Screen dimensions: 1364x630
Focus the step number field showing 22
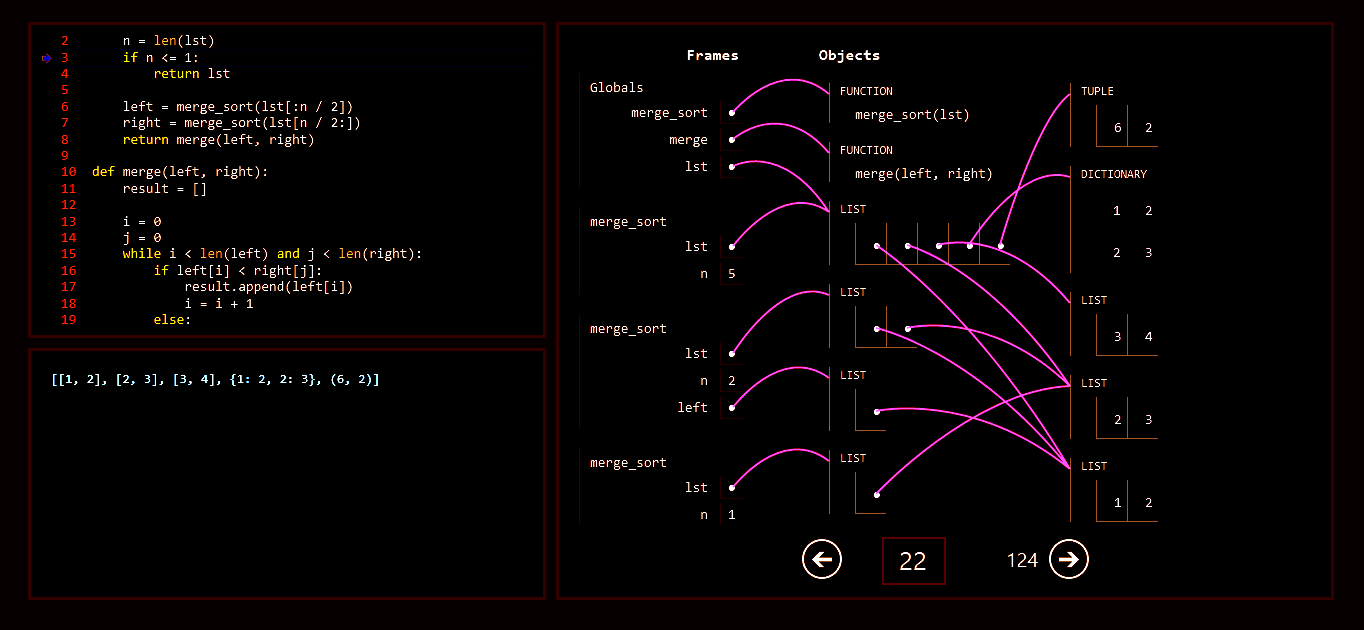(x=913, y=561)
